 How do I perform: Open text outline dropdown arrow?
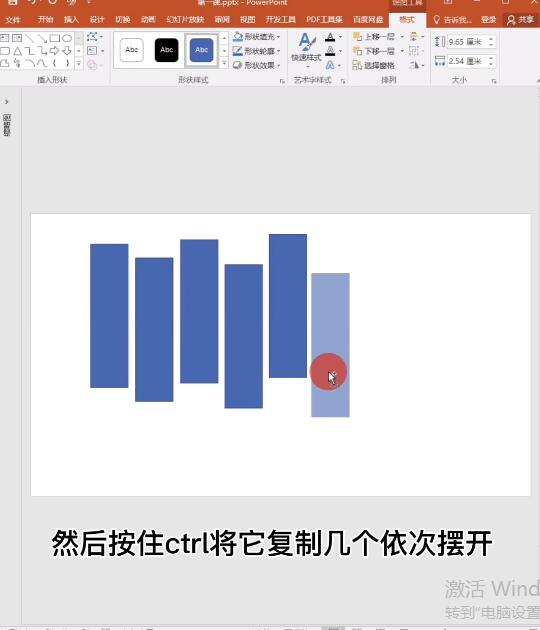(341, 51)
